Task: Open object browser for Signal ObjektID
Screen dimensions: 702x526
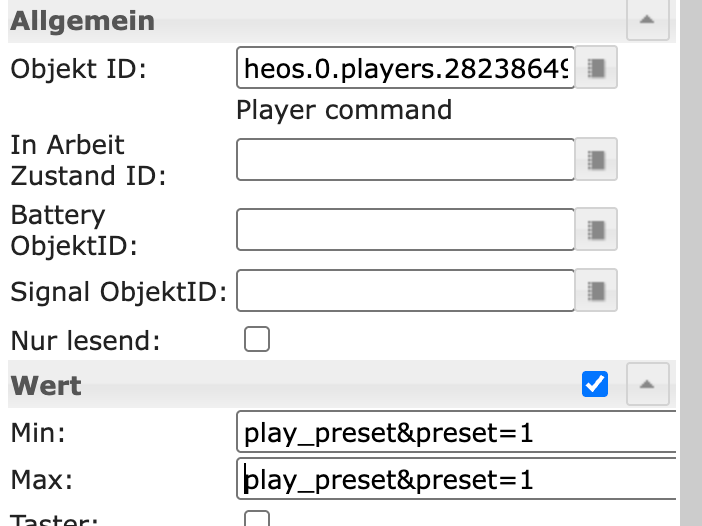Action: [x=597, y=291]
